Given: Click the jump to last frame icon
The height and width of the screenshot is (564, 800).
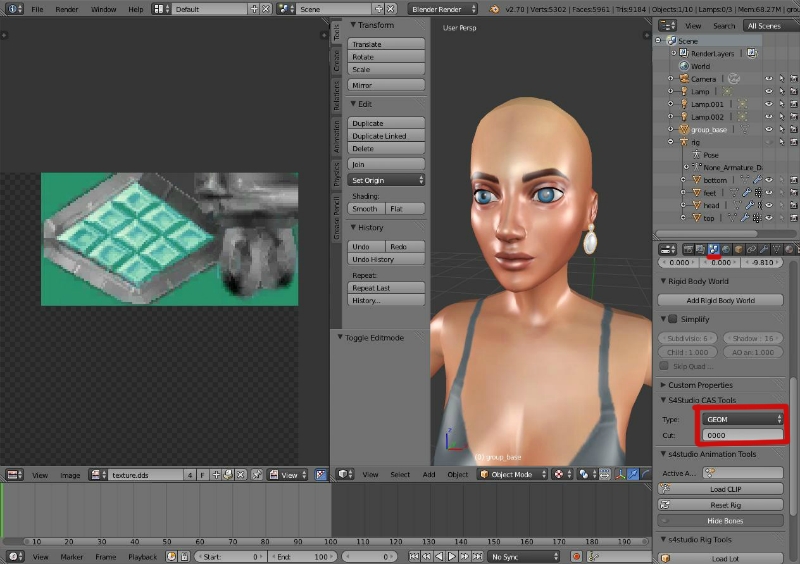Looking at the screenshot, I should (x=477, y=556).
